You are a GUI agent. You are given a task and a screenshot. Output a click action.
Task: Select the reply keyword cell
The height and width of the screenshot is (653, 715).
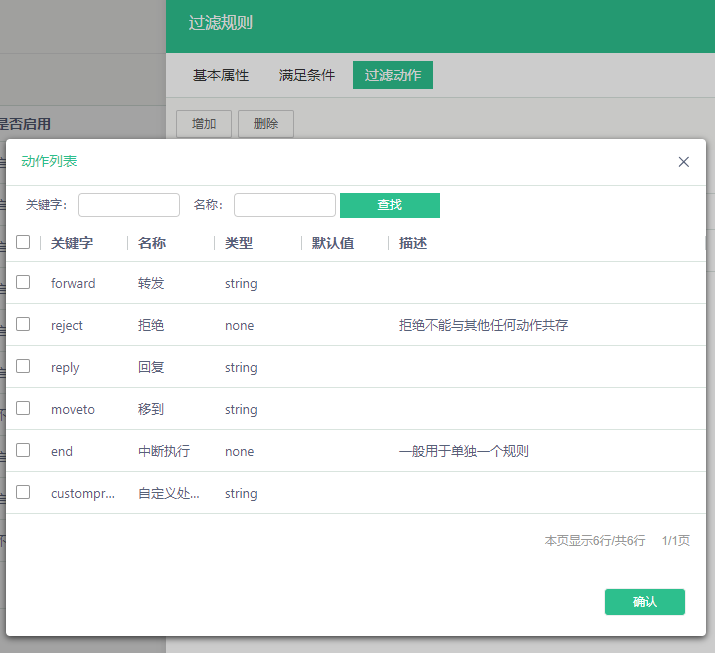65,368
